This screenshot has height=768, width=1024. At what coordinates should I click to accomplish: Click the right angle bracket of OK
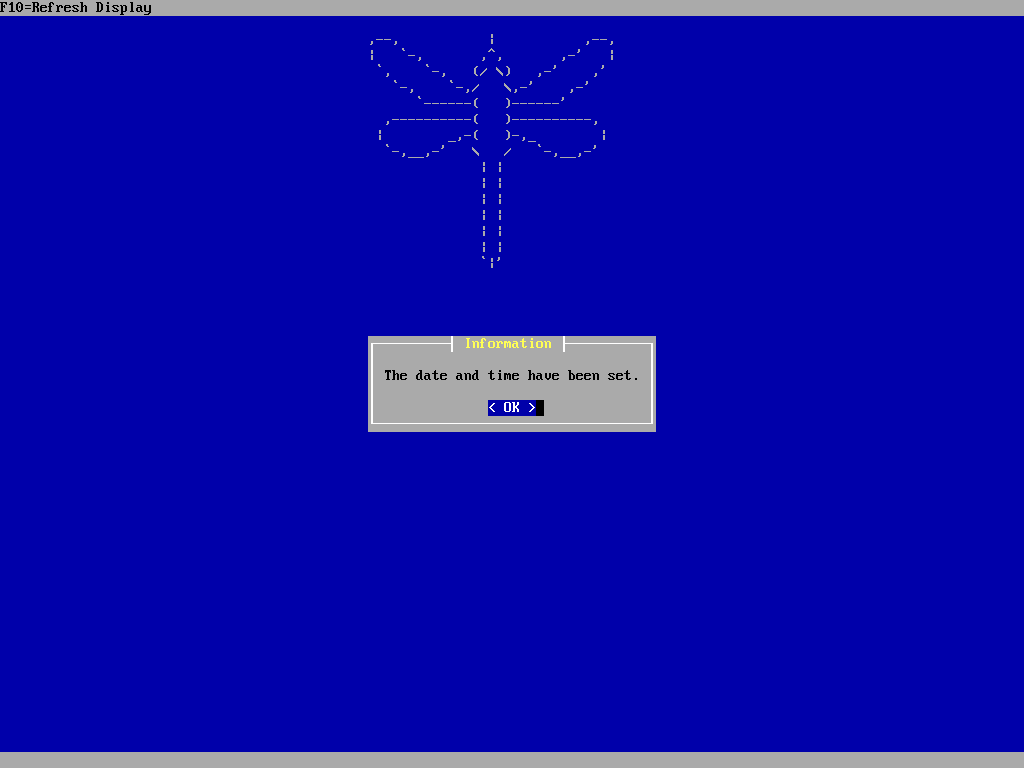pyautogui.click(x=532, y=408)
